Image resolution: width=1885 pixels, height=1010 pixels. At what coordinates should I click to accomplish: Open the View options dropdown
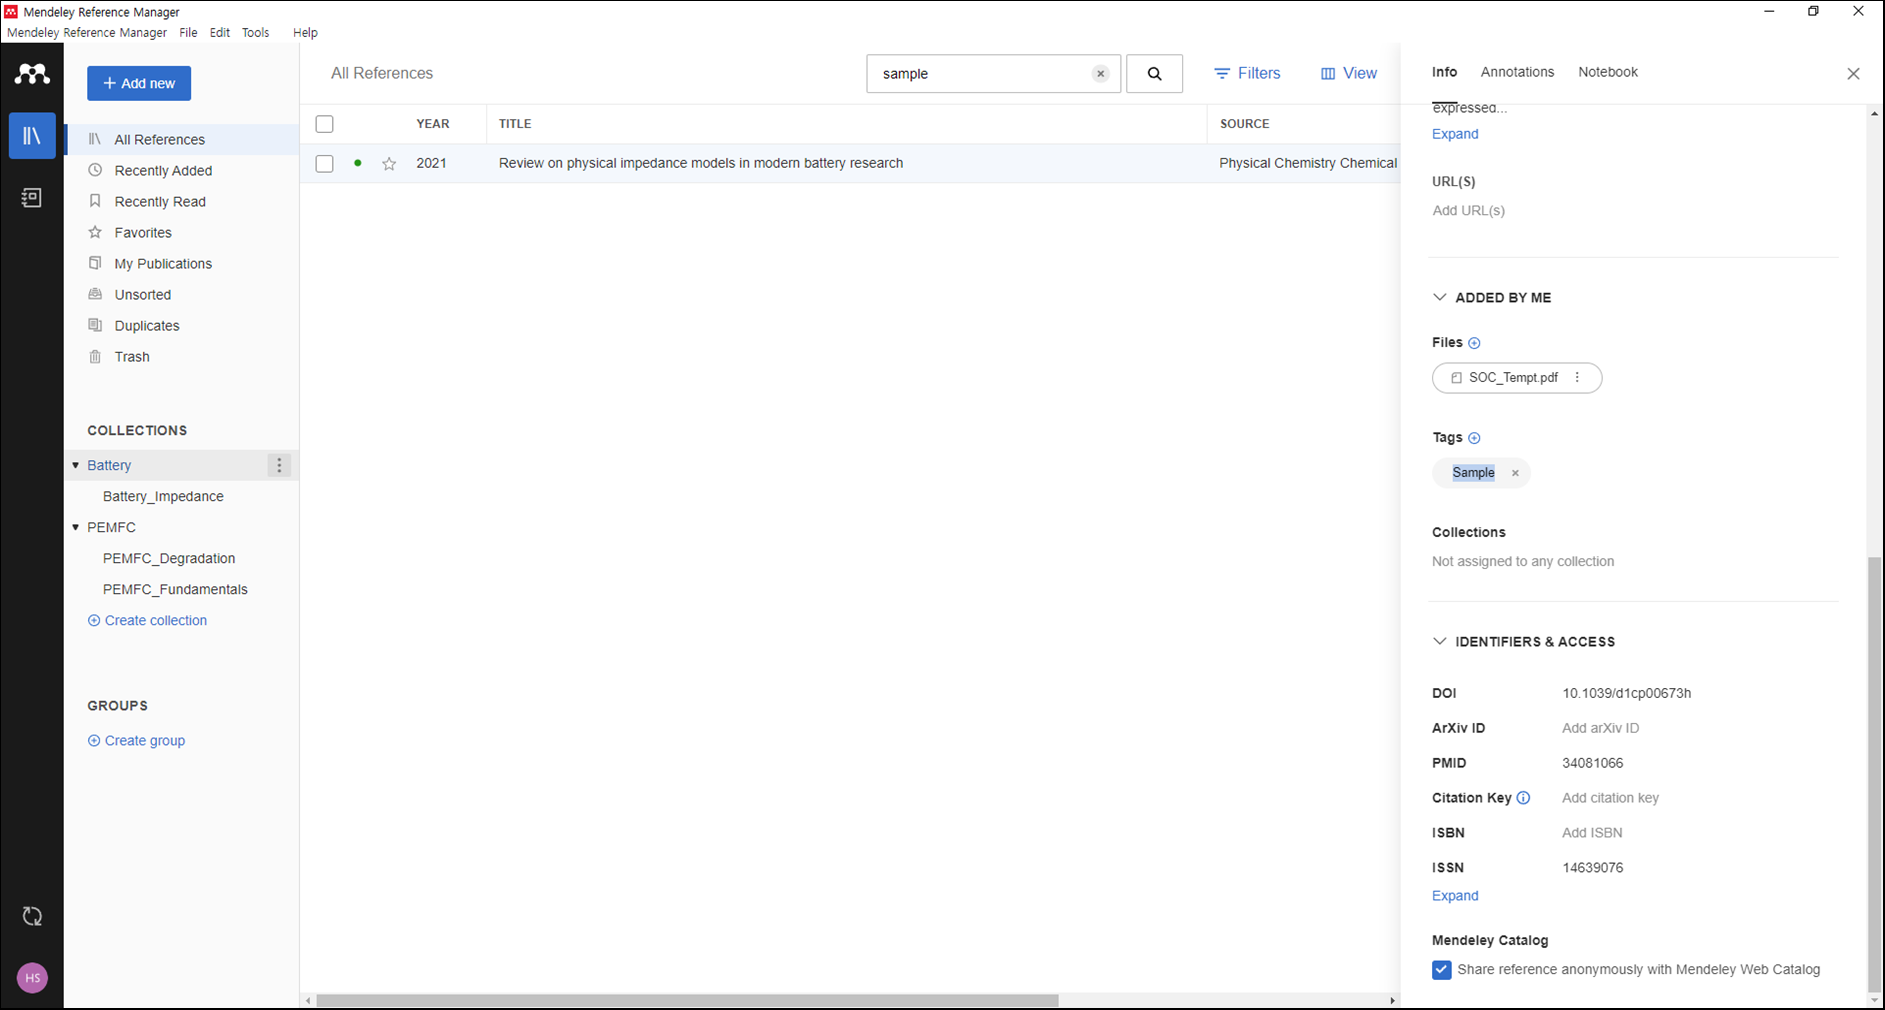pos(1349,74)
